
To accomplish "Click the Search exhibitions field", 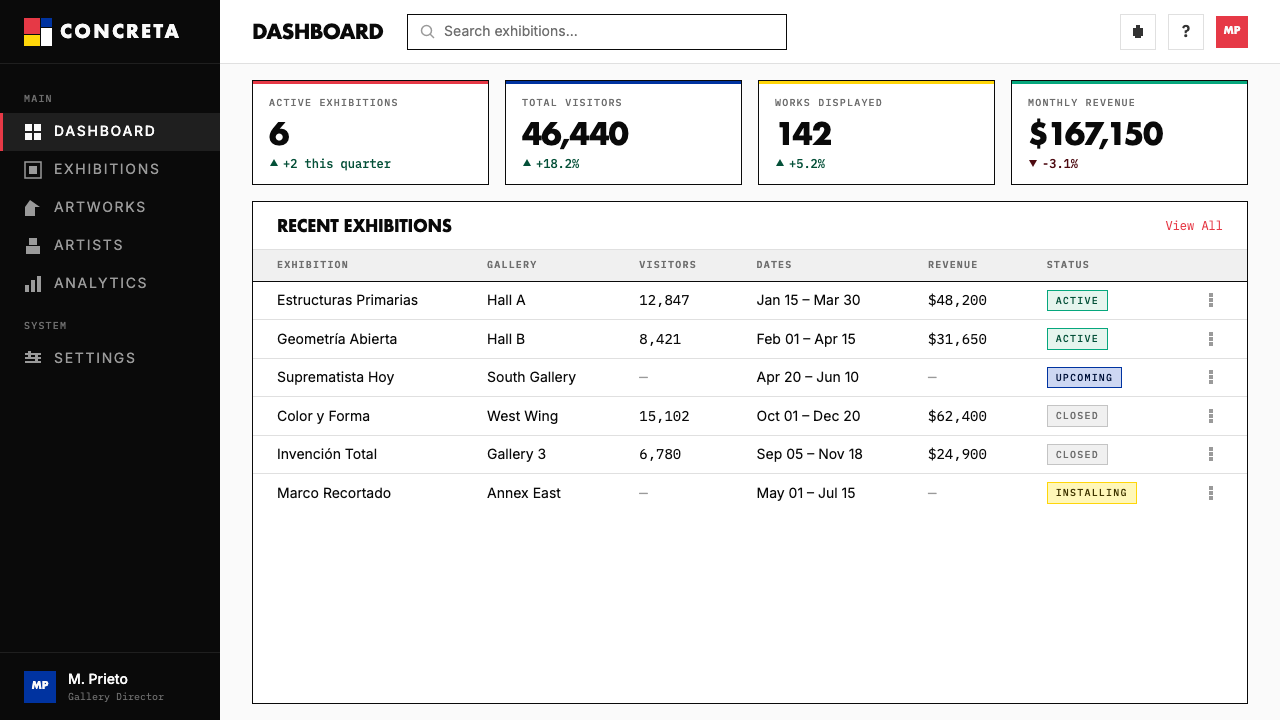I will point(597,32).
